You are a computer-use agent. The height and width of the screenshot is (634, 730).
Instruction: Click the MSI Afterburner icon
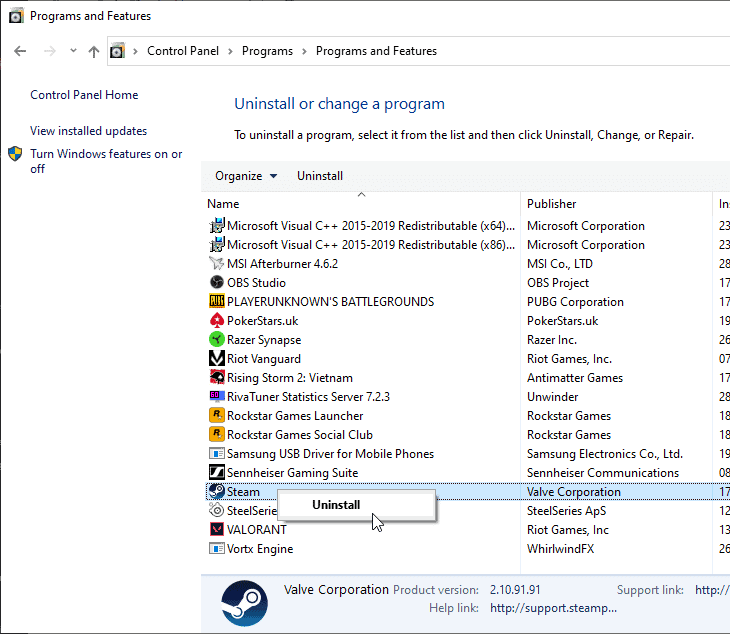(x=216, y=263)
